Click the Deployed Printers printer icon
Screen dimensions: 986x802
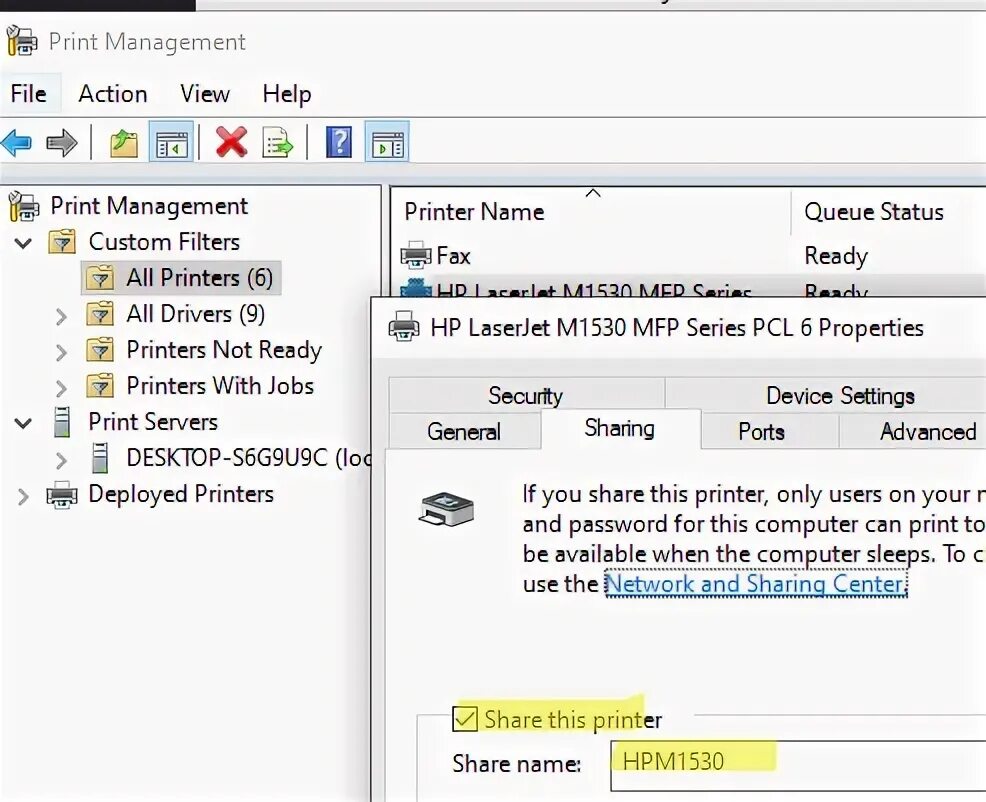click(x=62, y=495)
